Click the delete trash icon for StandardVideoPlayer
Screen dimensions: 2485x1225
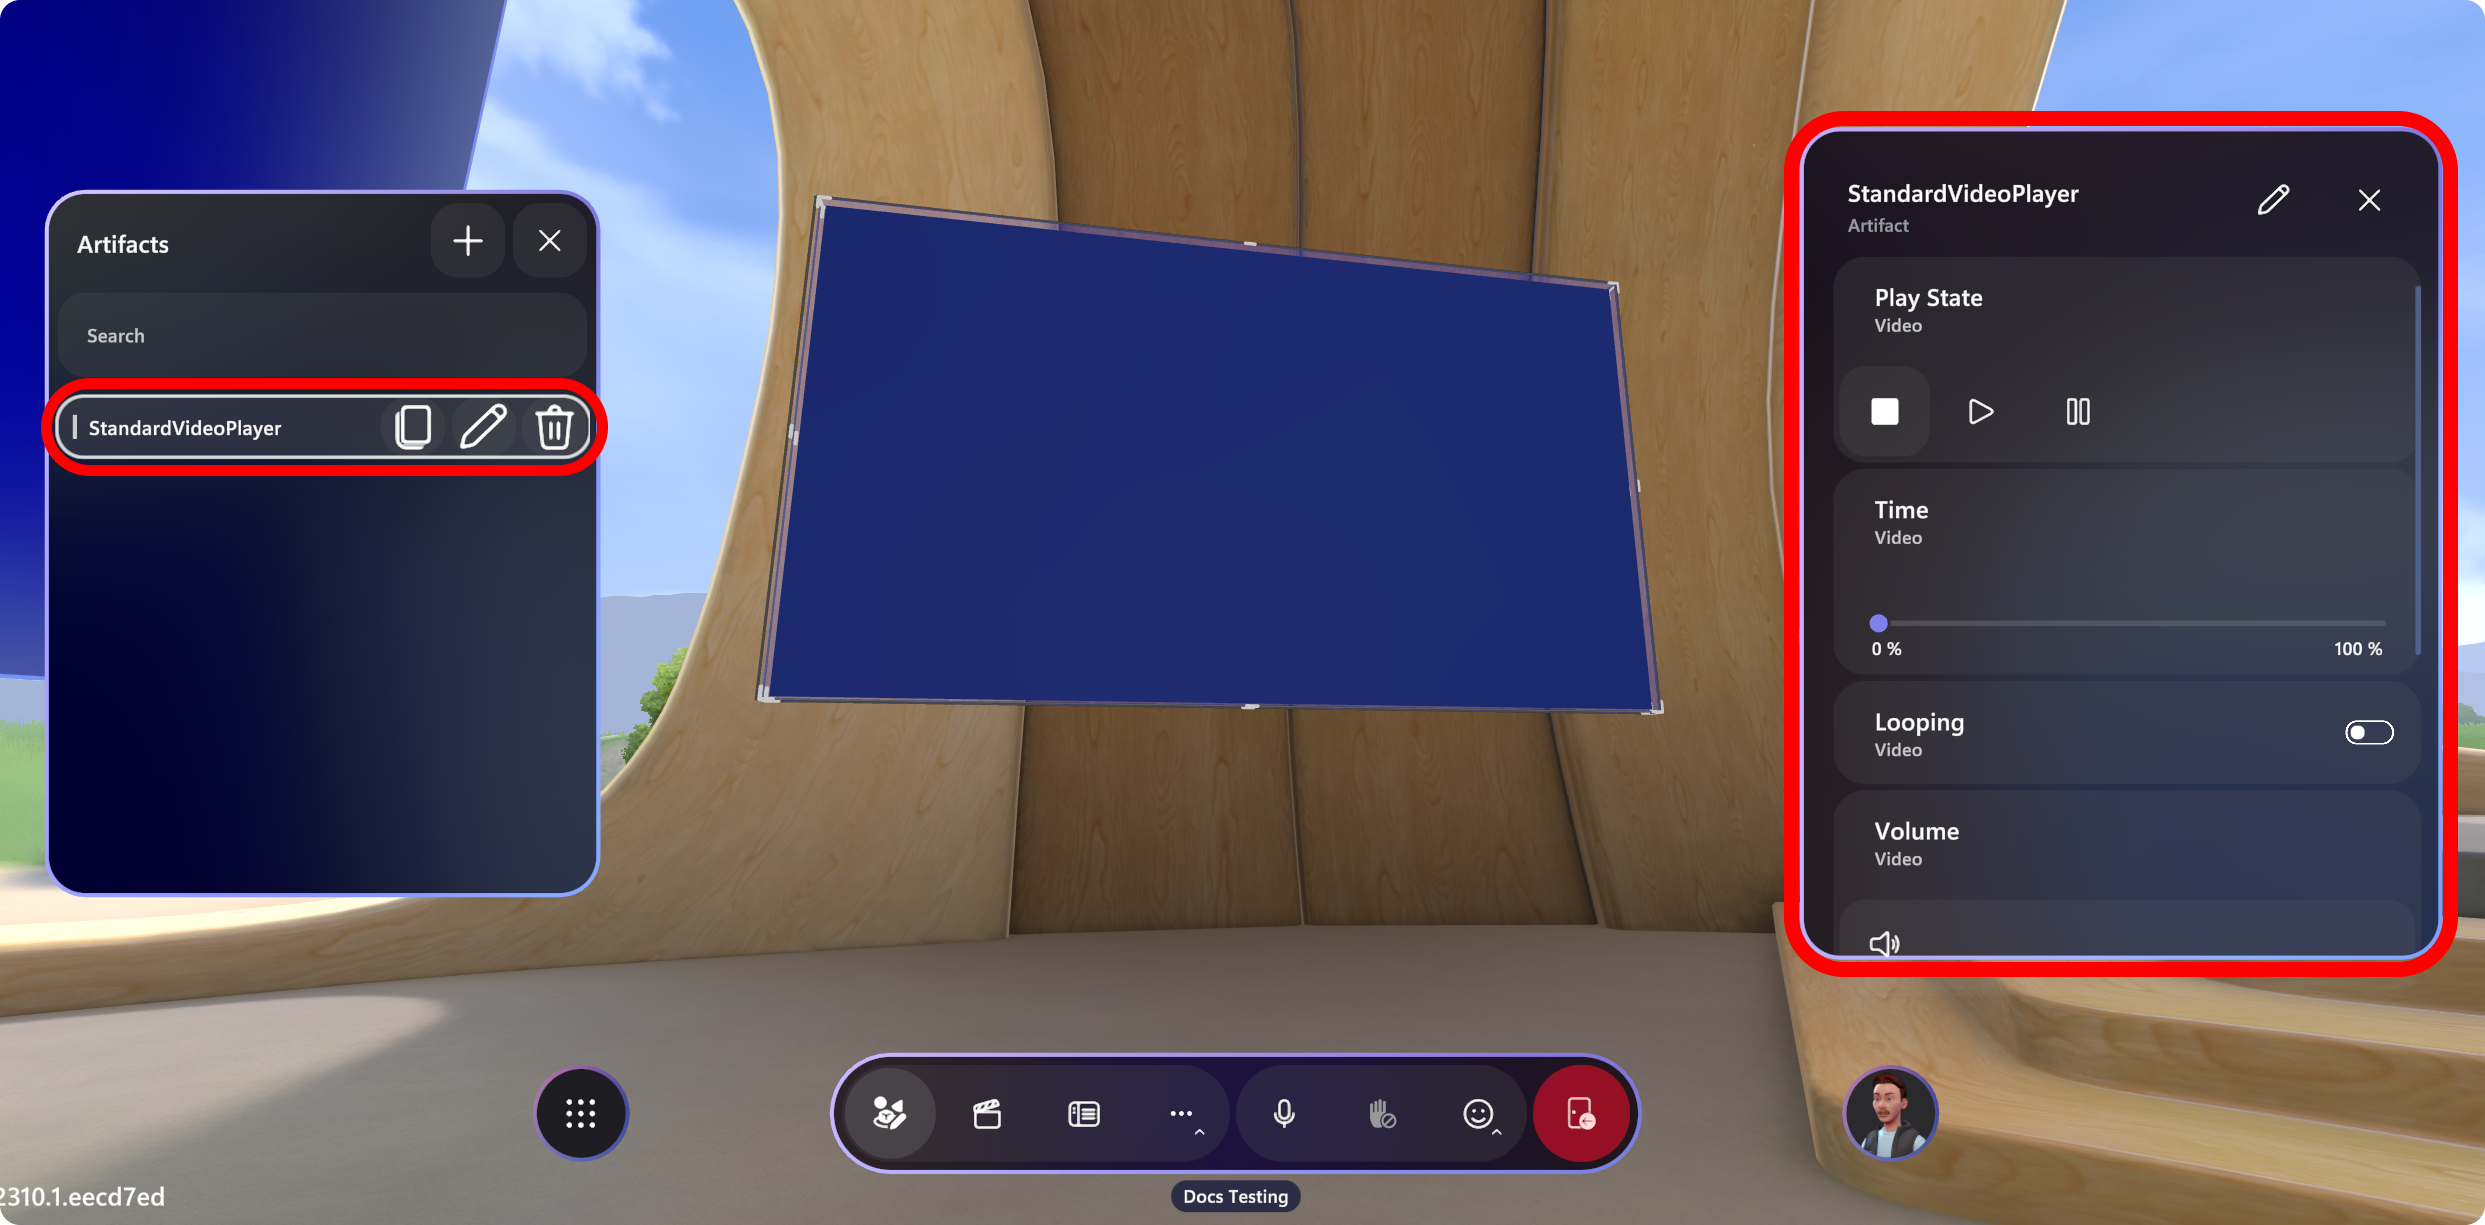(x=555, y=426)
